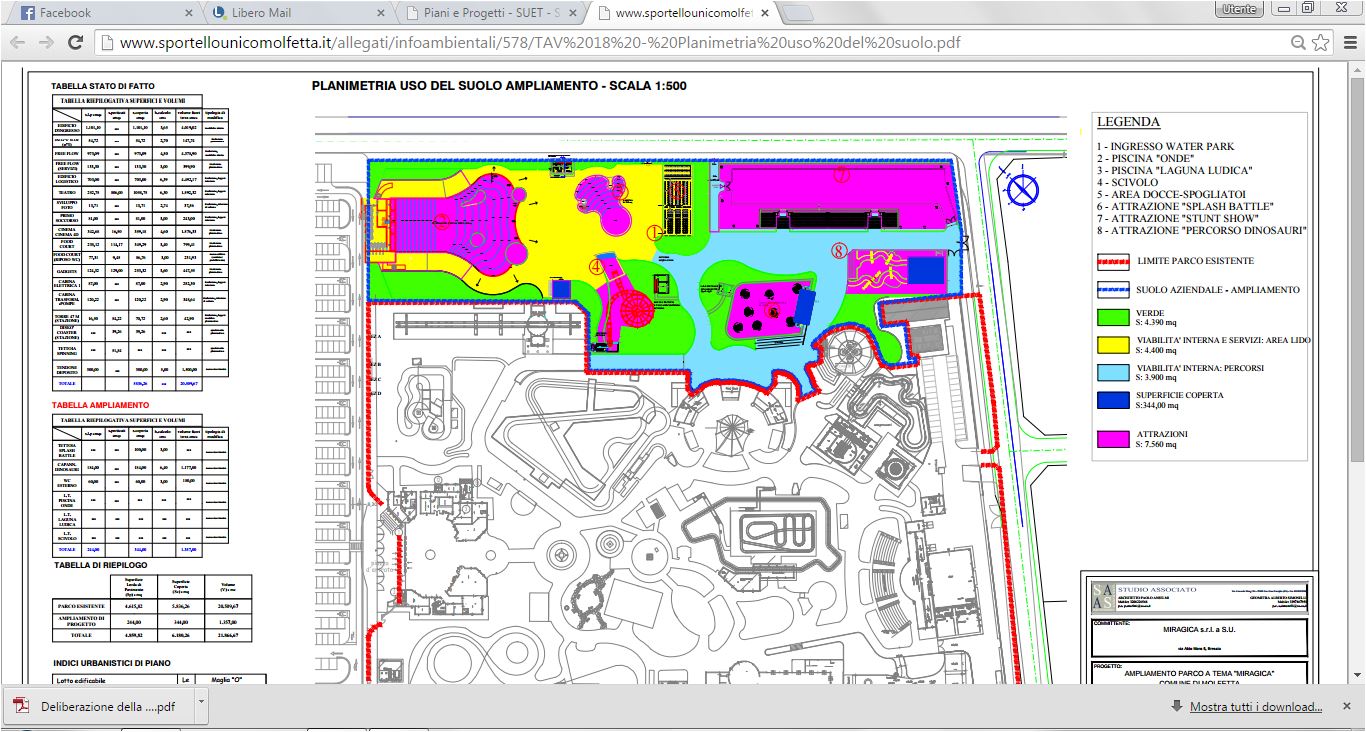Click the yellow VIABILITA' INTERNA E SERVIZI swatch
The height and width of the screenshot is (732, 1366).
click(x=1111, y=346)
